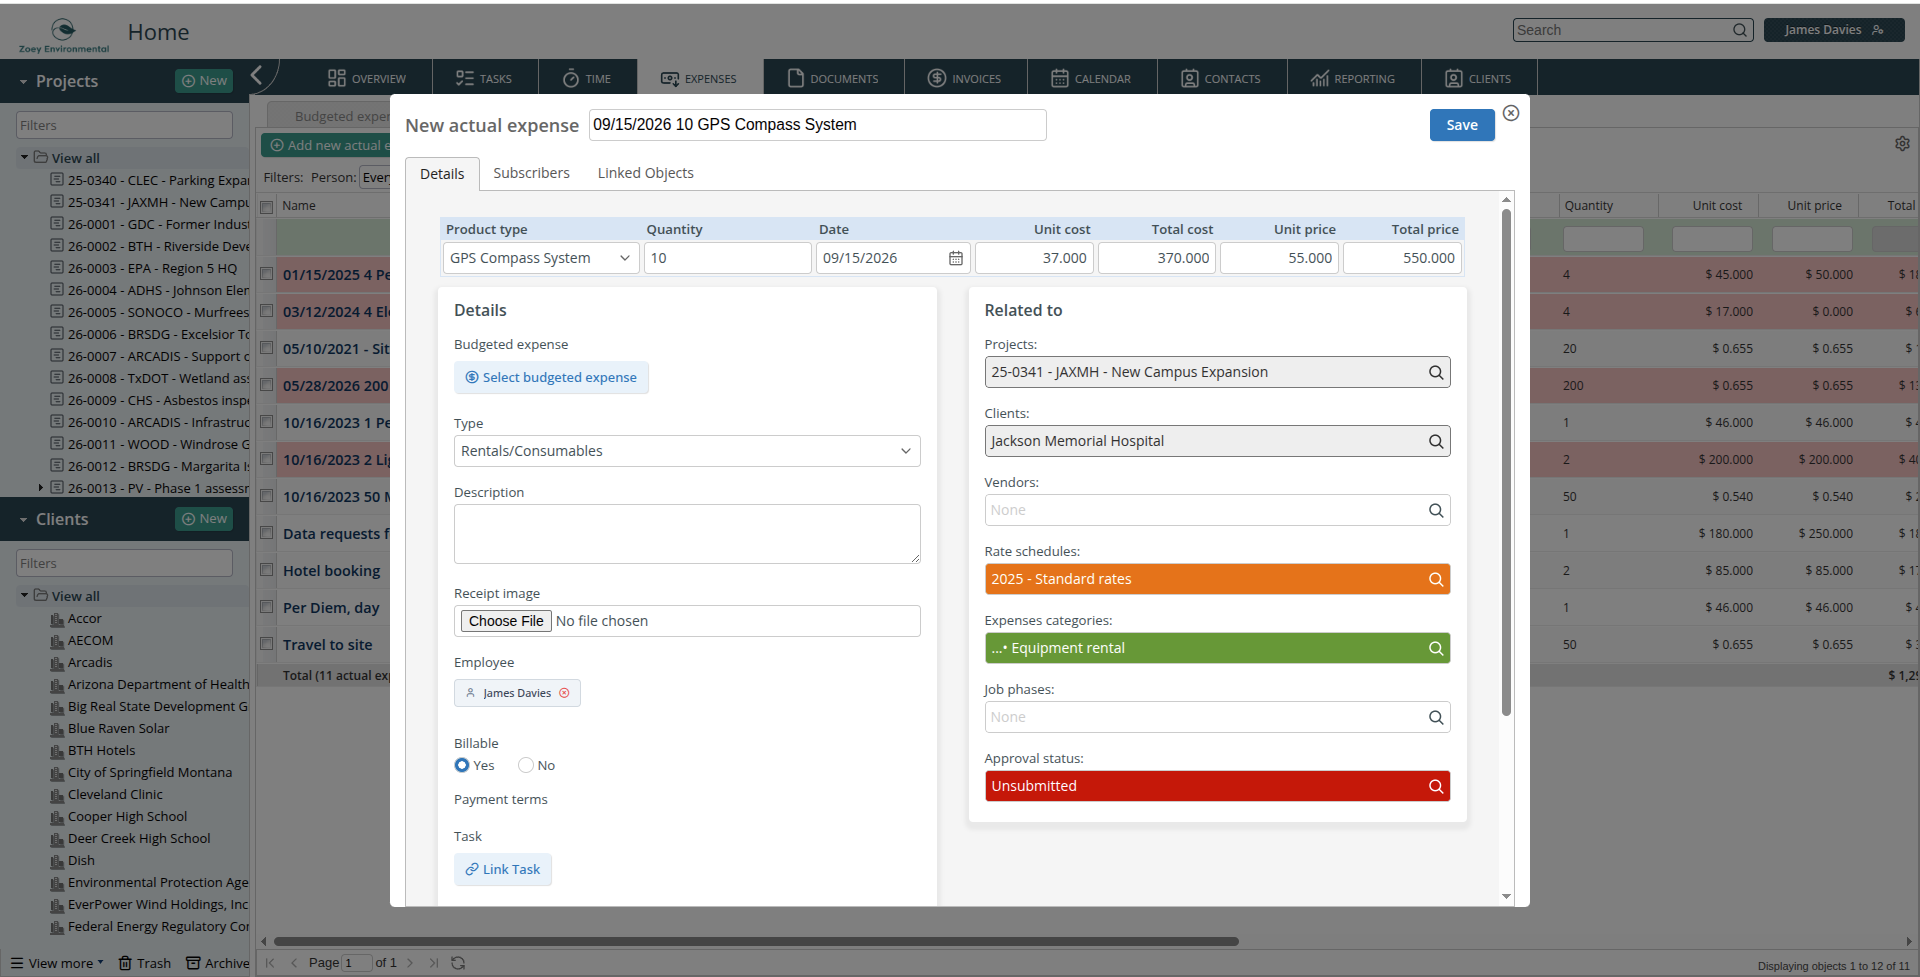This screenshot has height=977, width=1920.
Task: Open the Product type dropdown
Action: point(540,258)
